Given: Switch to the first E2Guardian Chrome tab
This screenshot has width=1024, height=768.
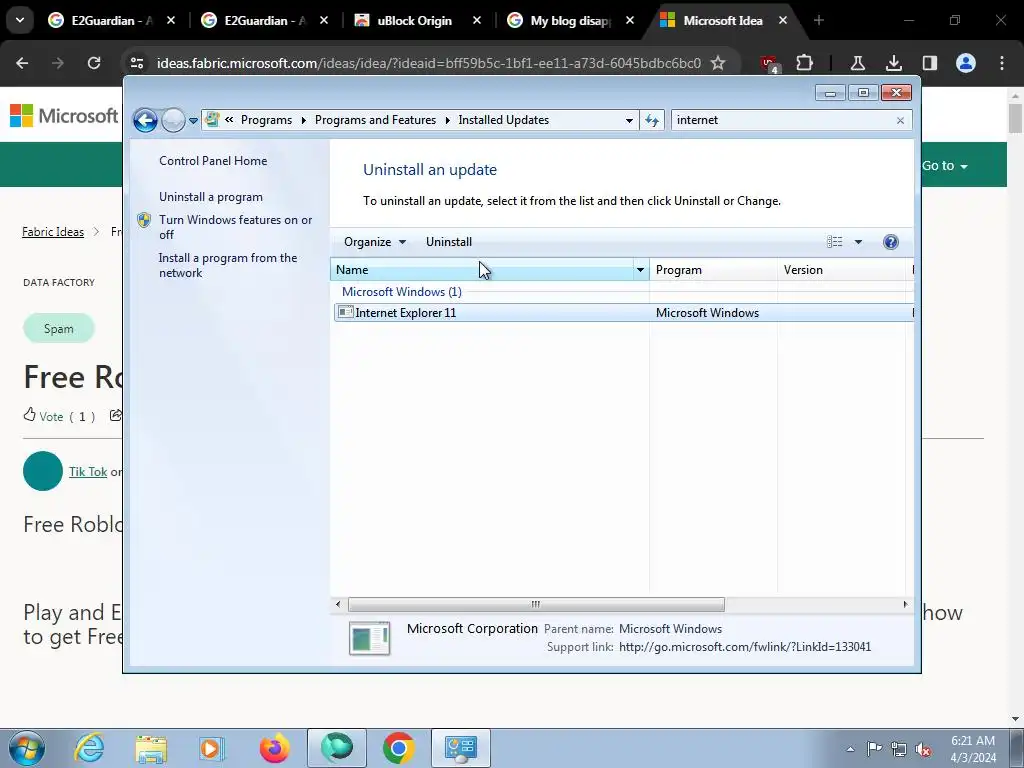Looking at the screenshot, I should tap(109, 21).
